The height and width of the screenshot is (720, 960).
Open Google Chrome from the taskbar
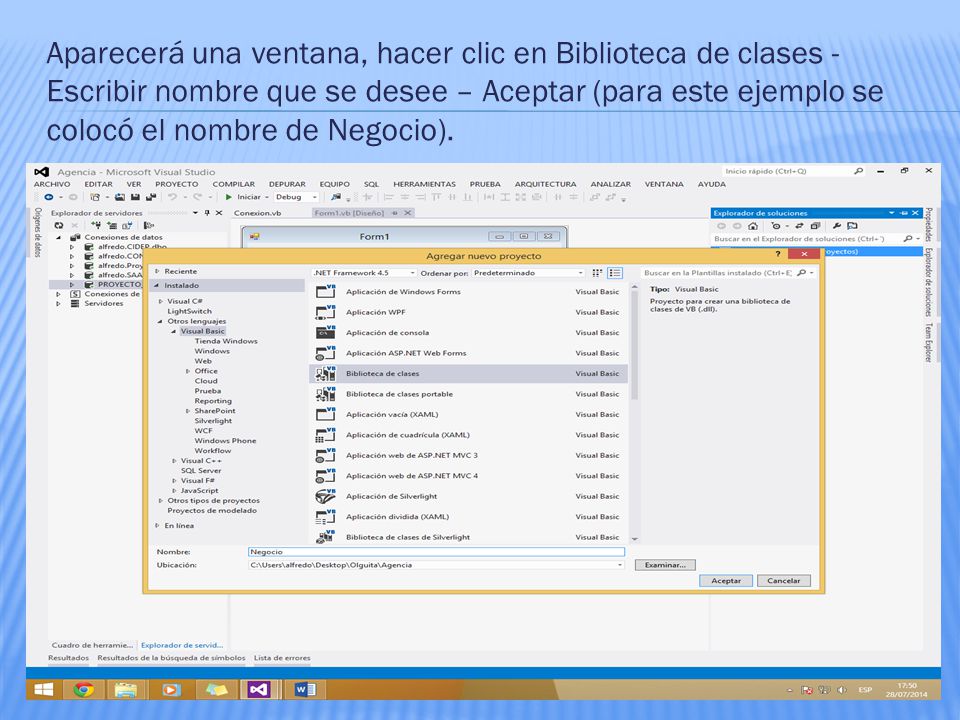point(84,689)
